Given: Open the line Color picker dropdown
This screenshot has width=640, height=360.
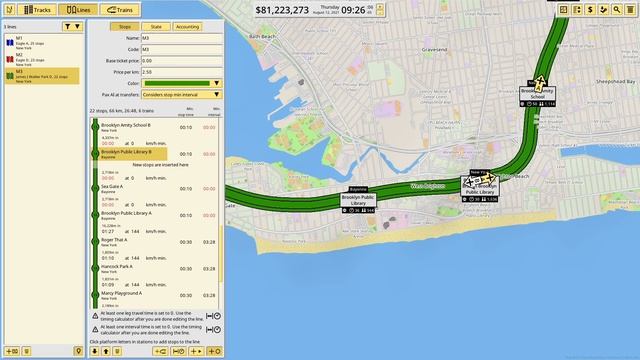Looking at the screenshot, I should point(182,83).
